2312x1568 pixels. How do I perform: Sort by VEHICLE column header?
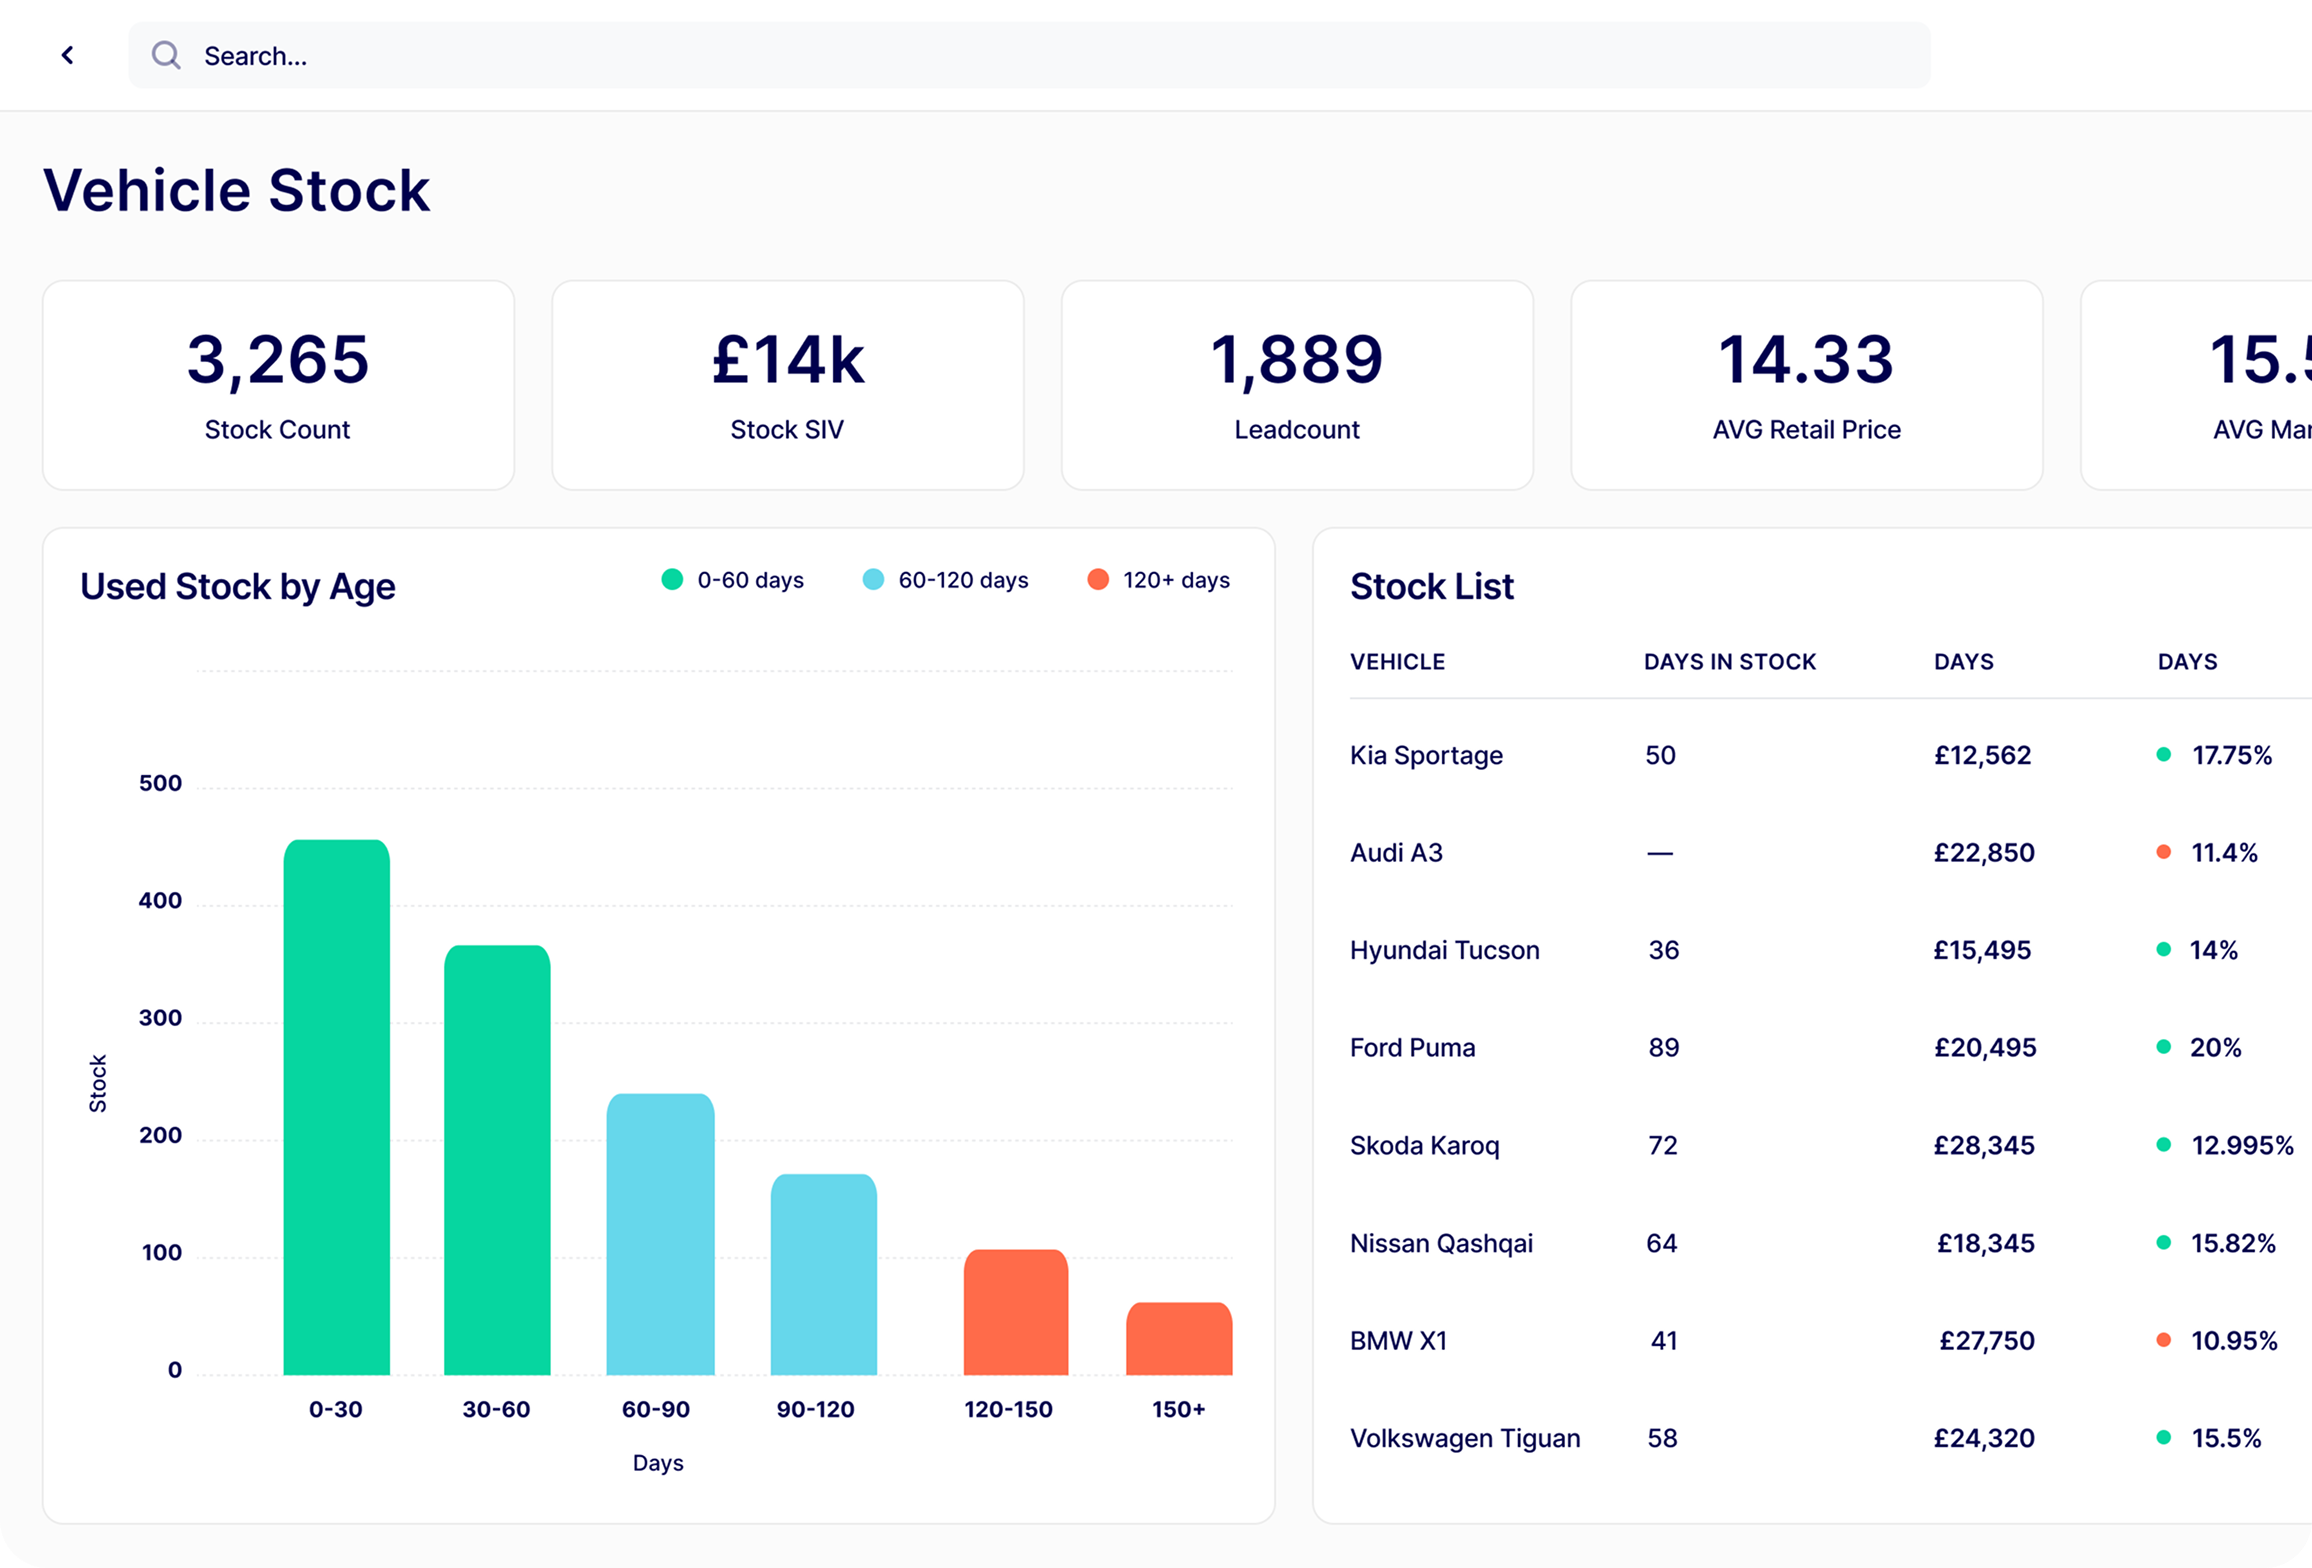coord(1397,662)
